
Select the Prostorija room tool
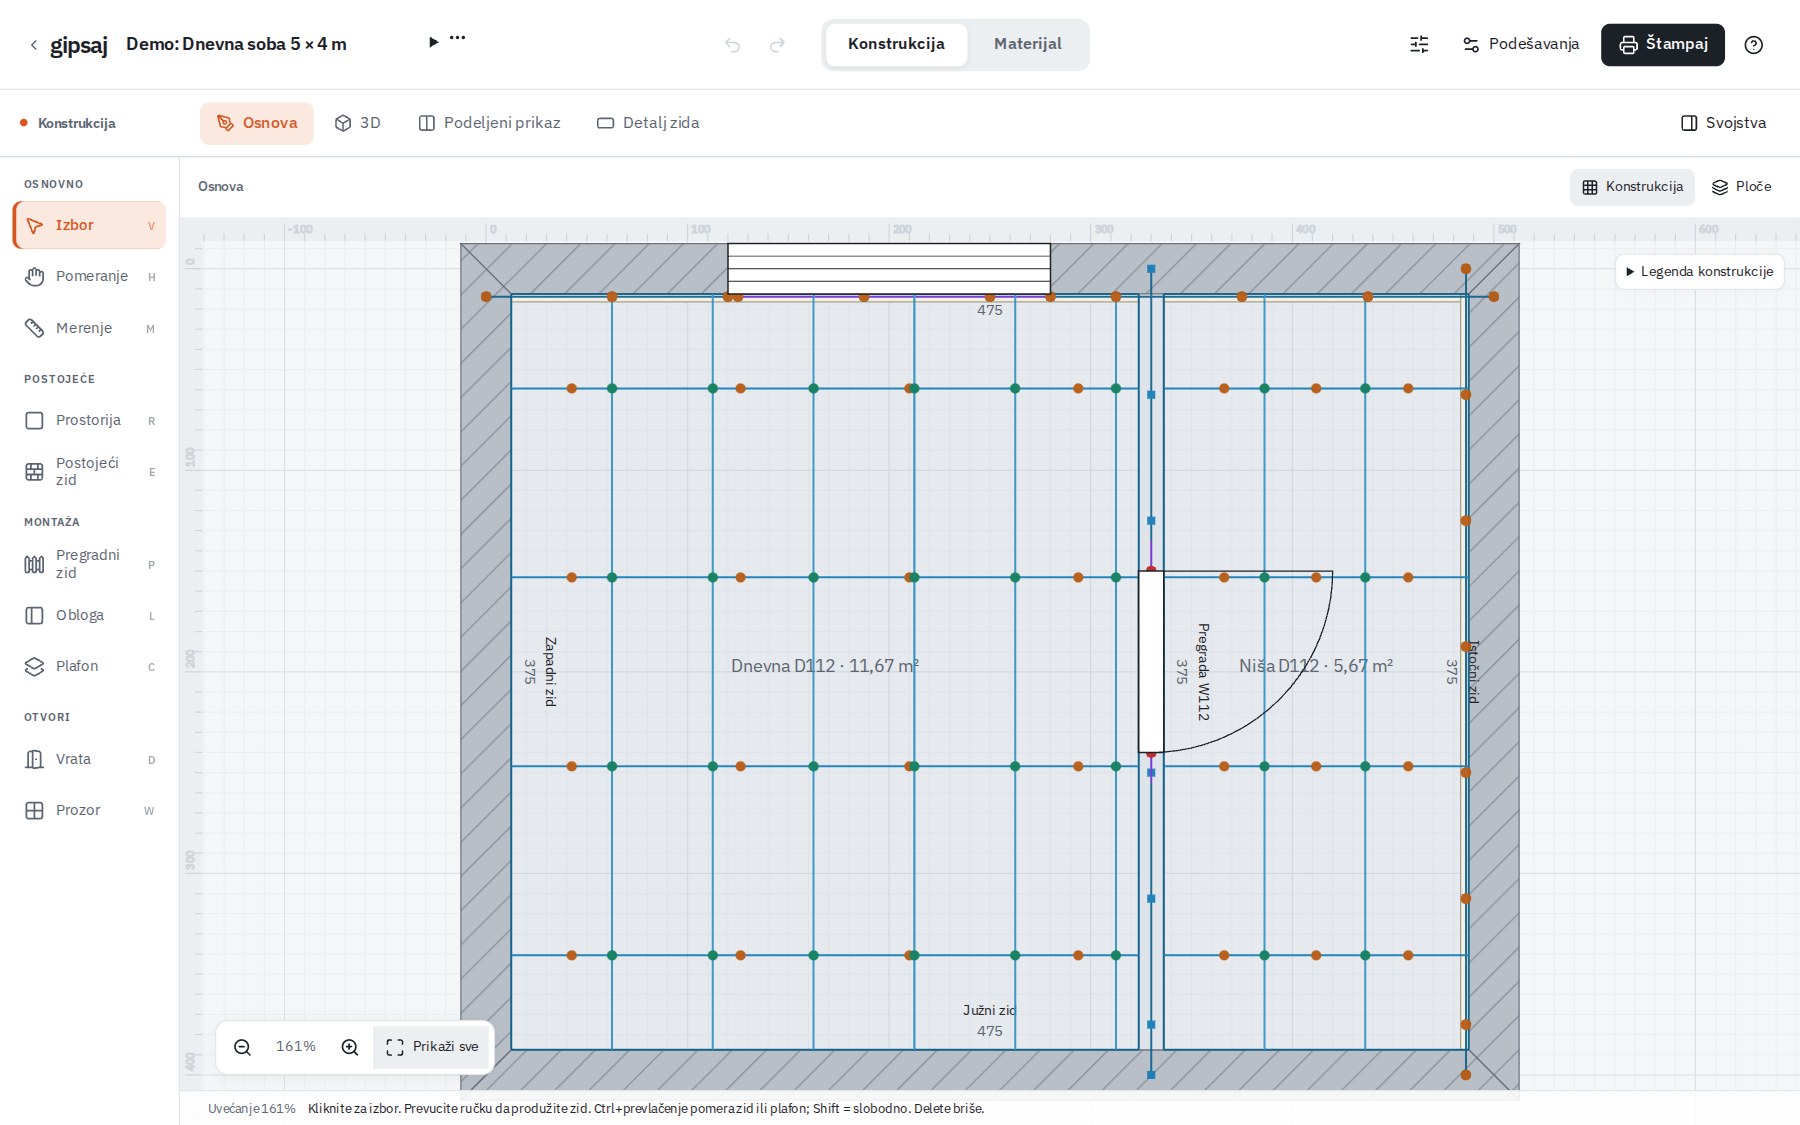click(90, 421)
